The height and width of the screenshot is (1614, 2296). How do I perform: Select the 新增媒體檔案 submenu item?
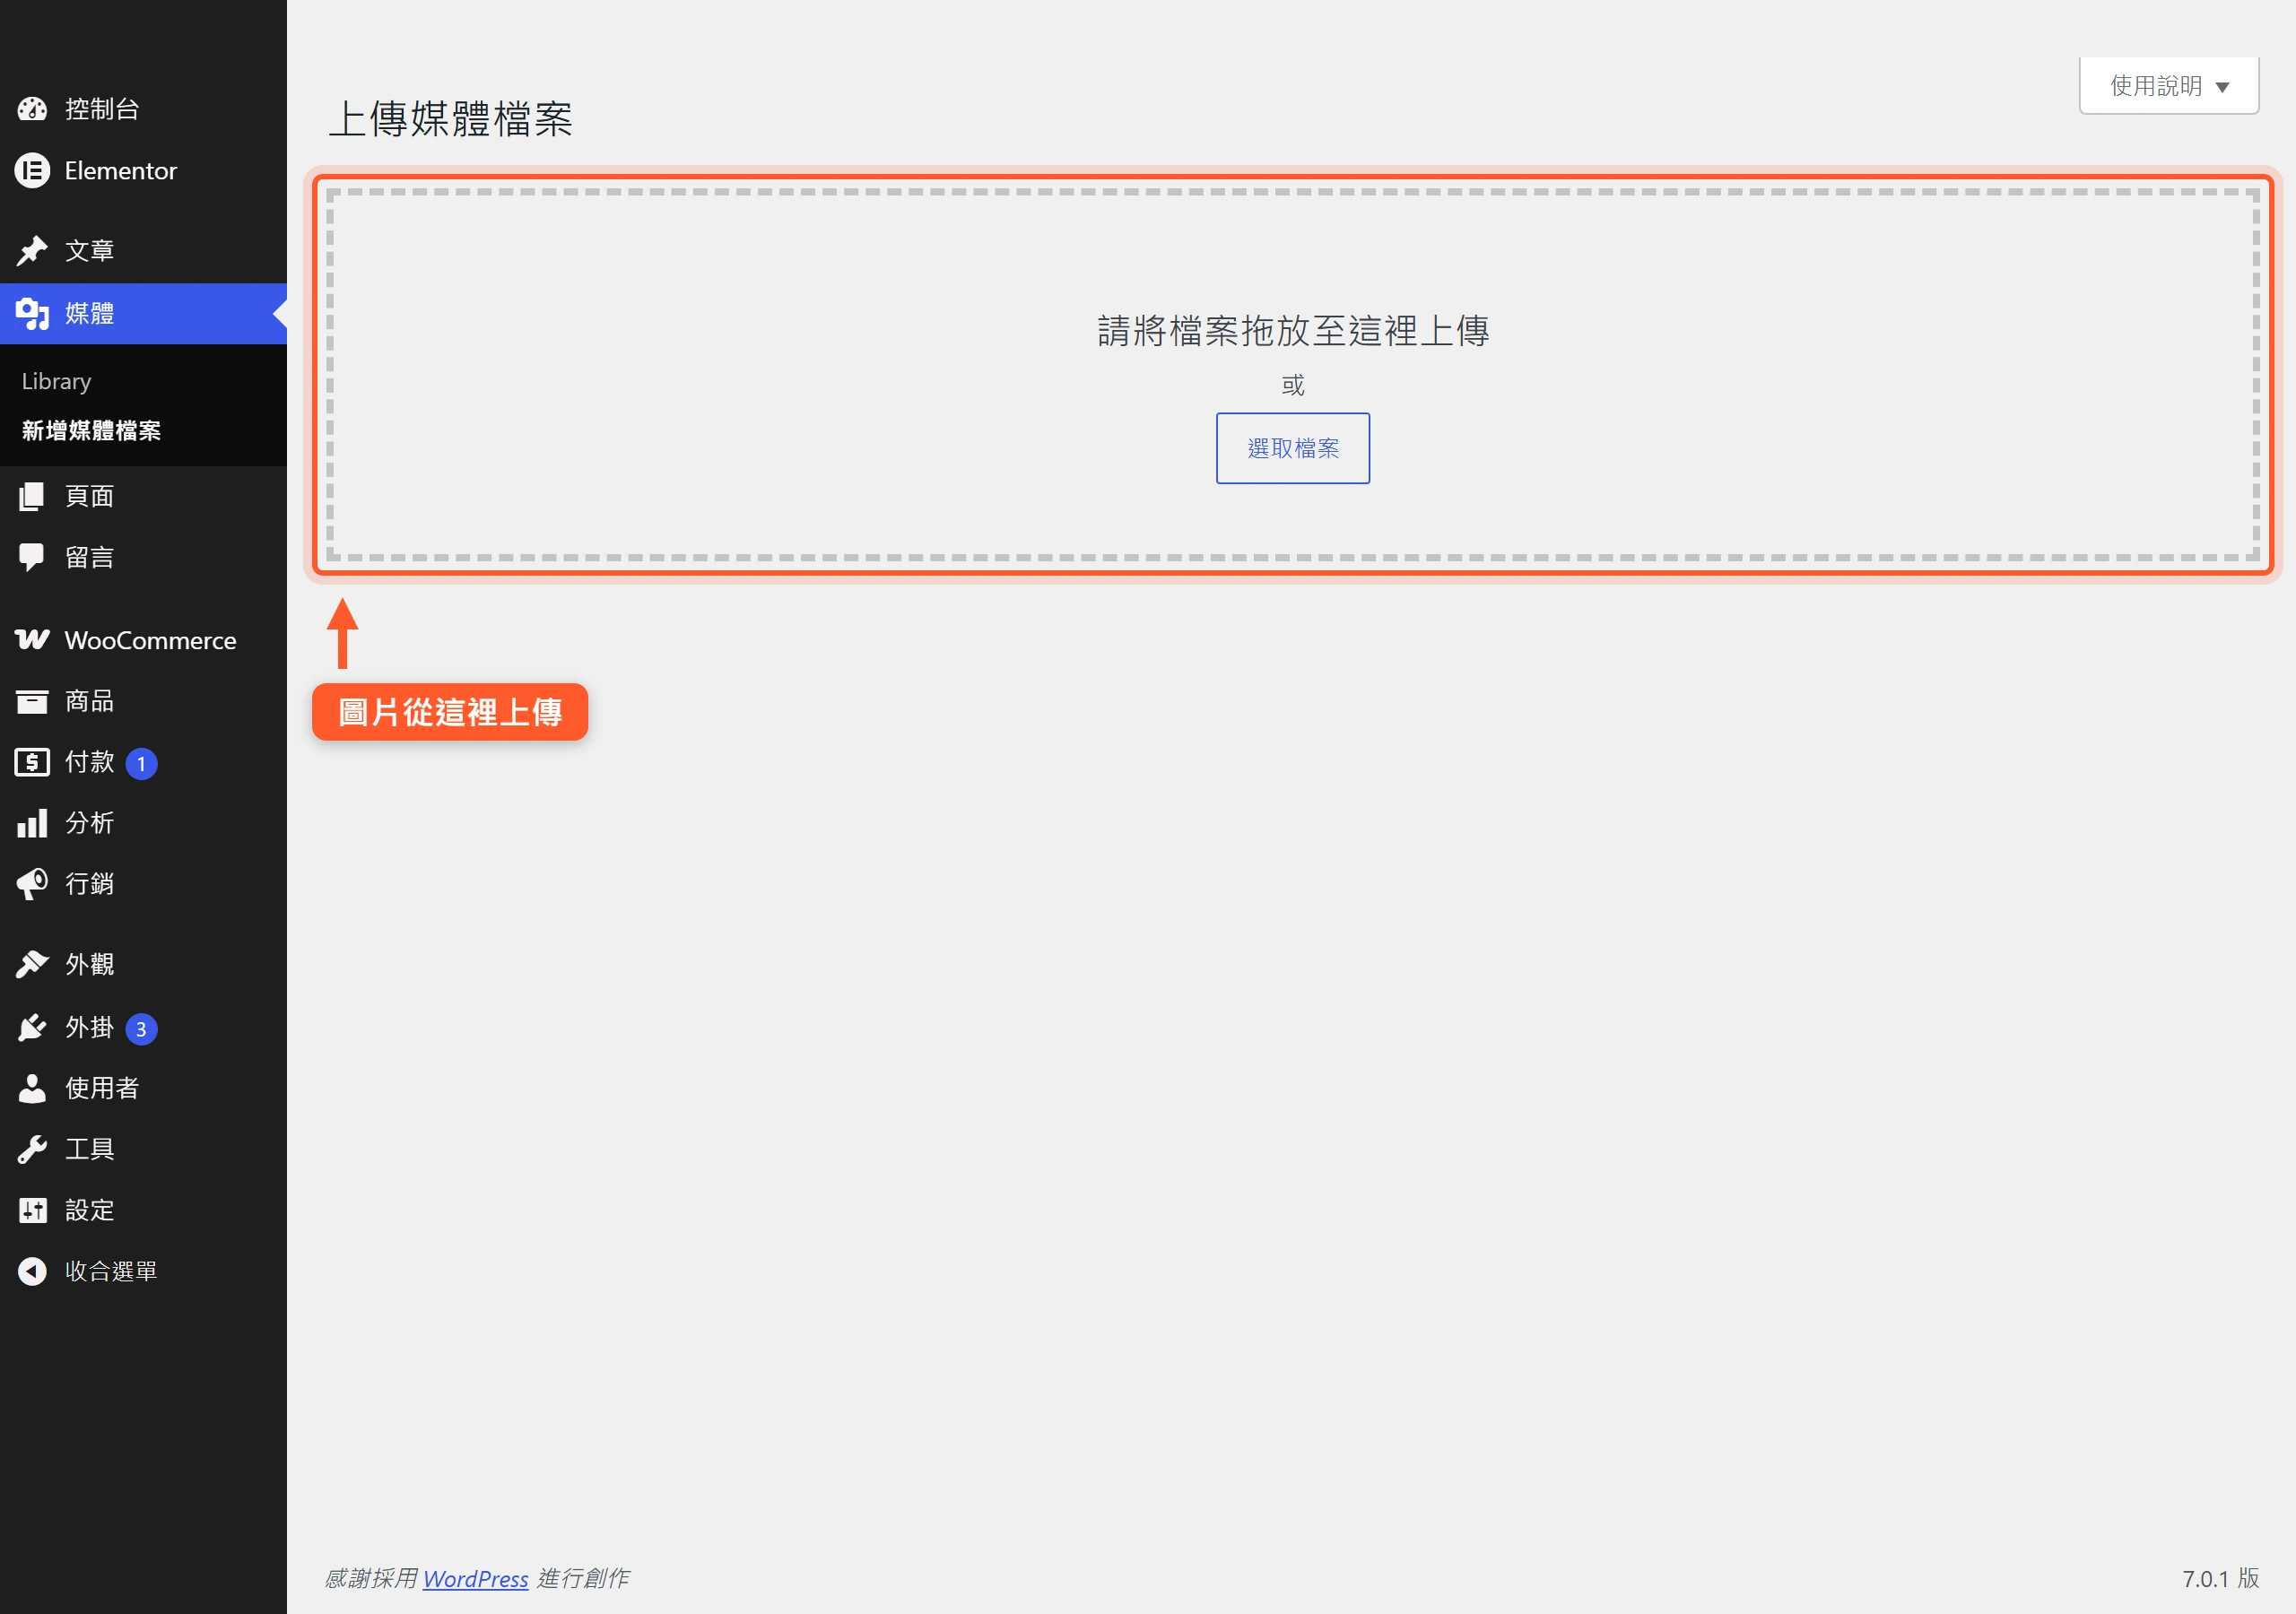point(91,431)
